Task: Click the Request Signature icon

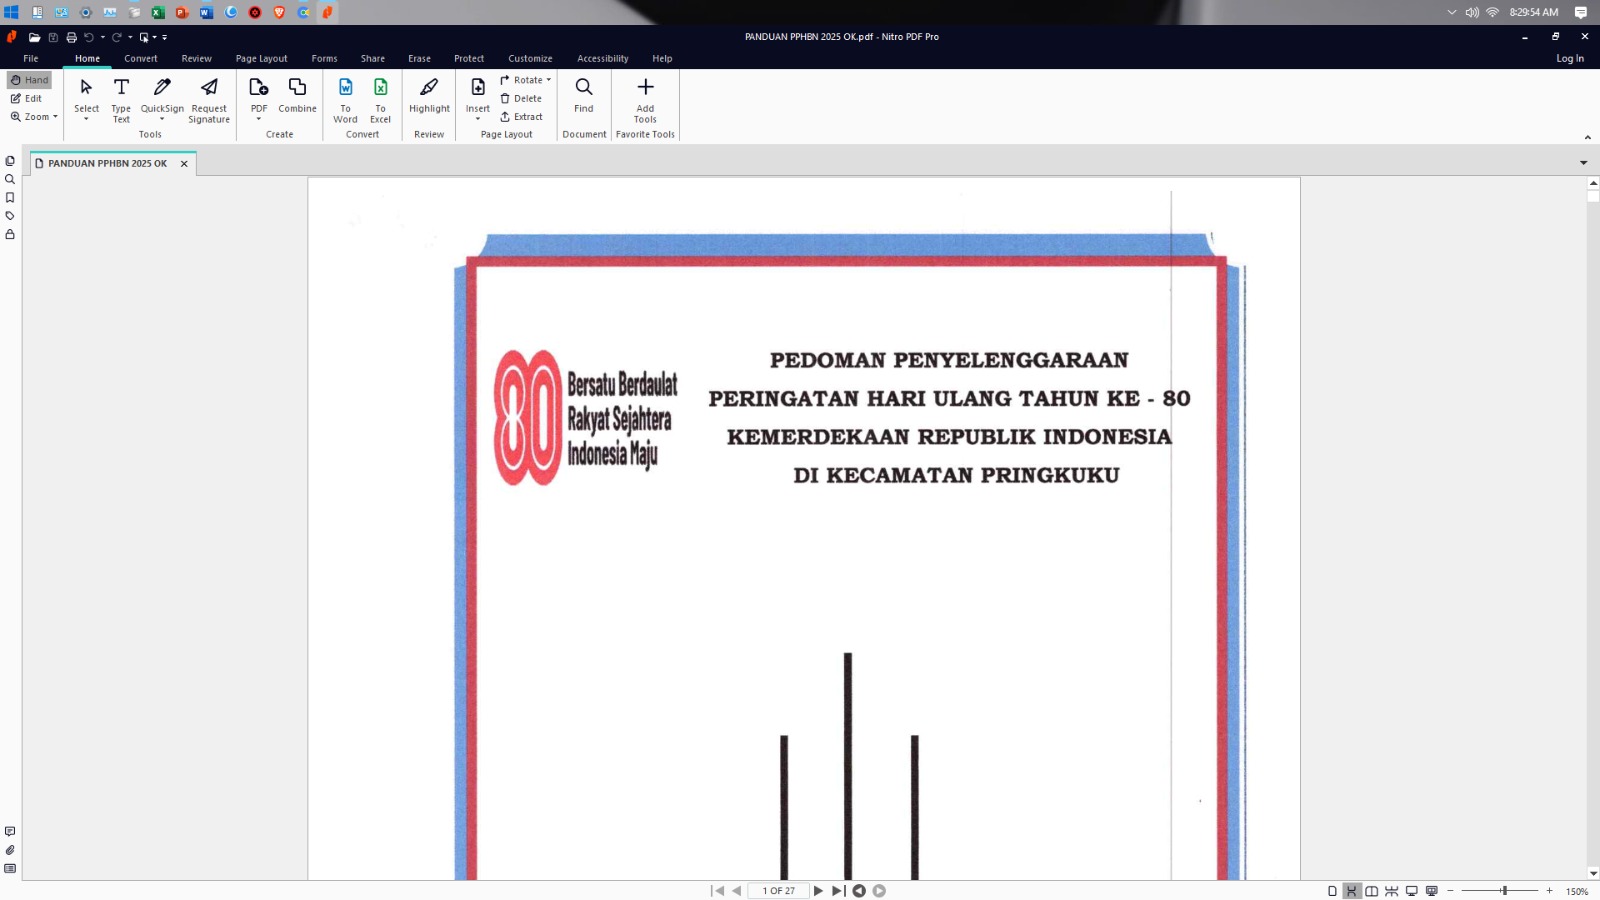Action: coord(209,99)
